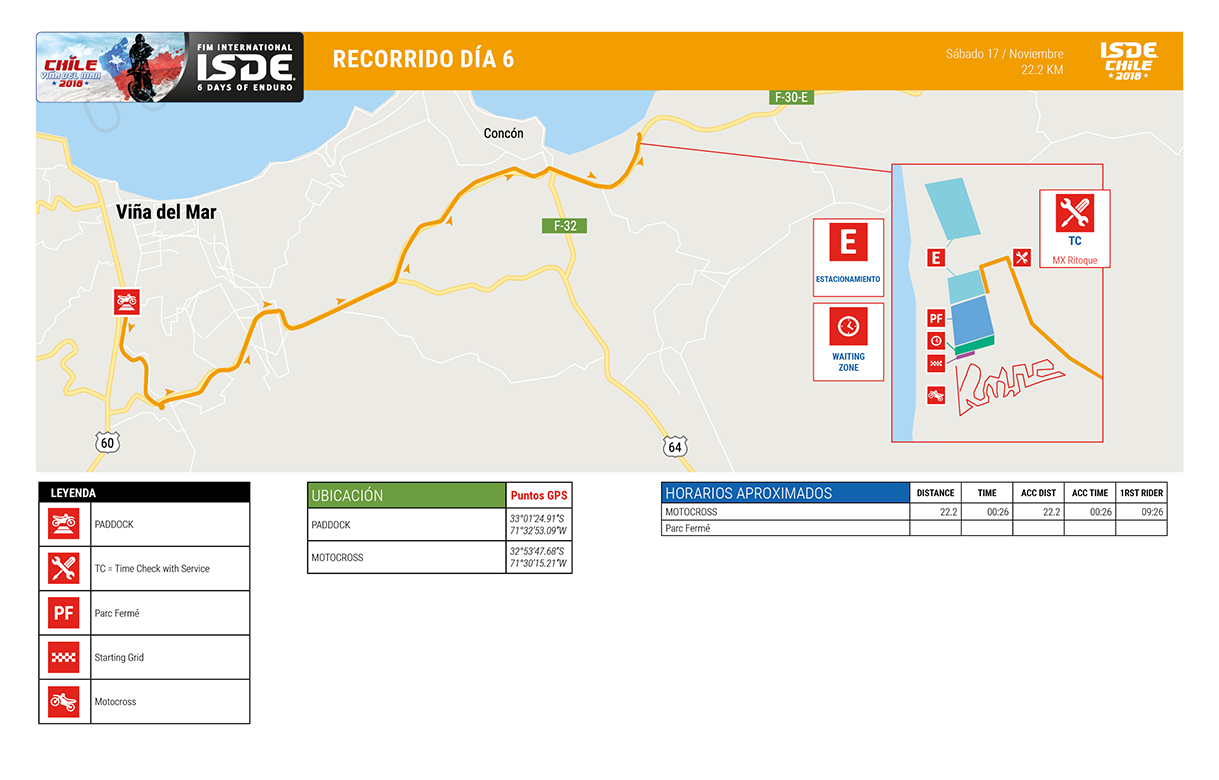Viewport: 1219px width, 780px height.
Task: Click the small PF marker in the inset map
Action: pos(936,319)
